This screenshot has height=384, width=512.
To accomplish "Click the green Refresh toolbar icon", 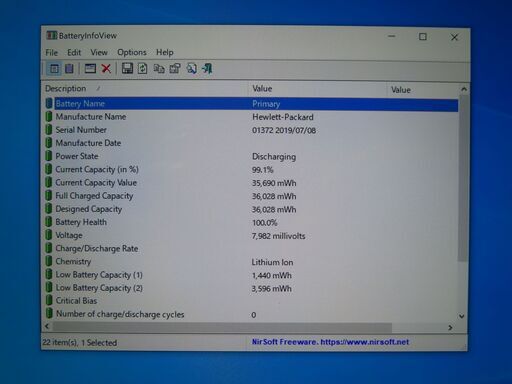I will (143, 68).
